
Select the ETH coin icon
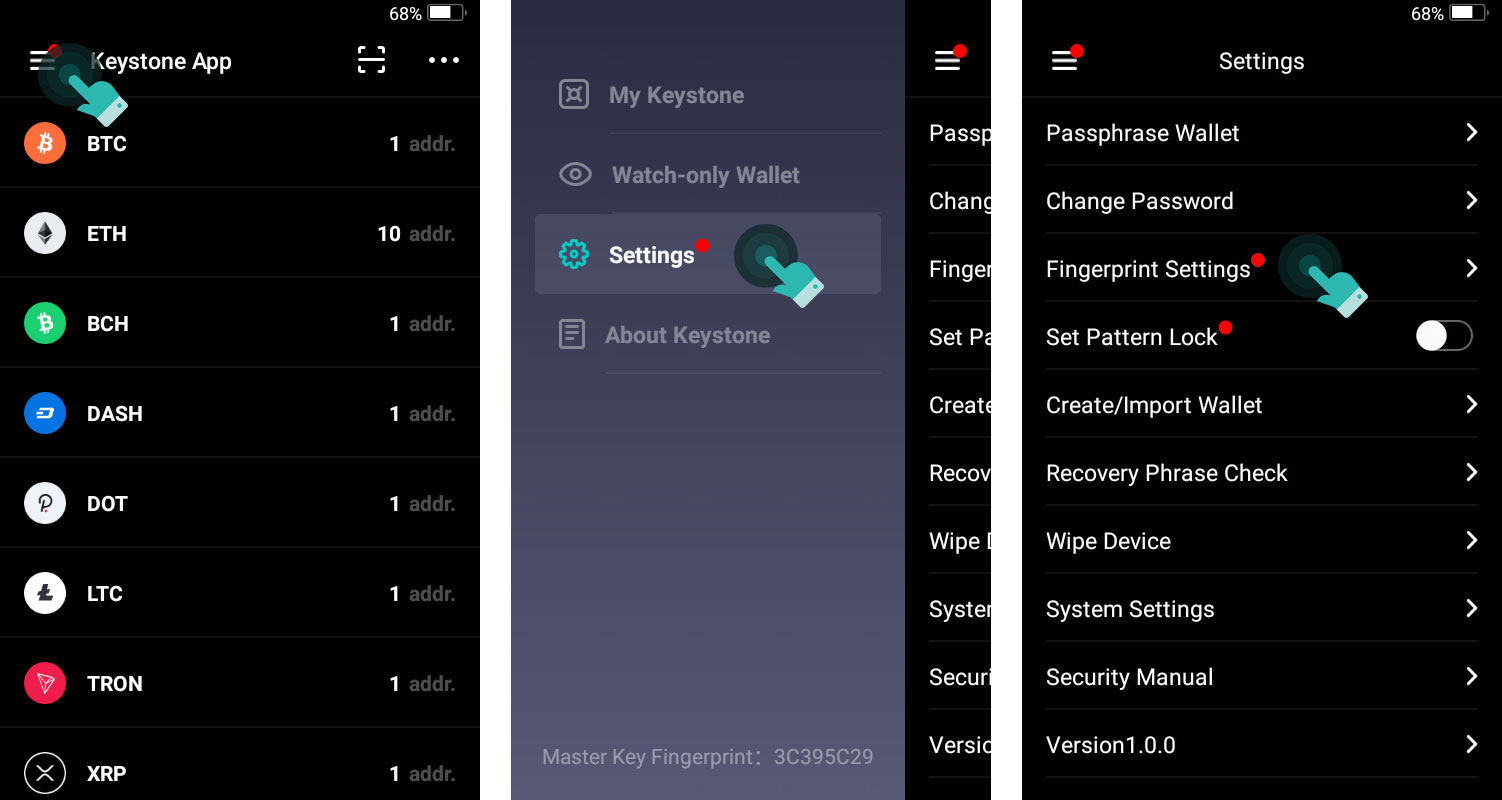[44, 233]
